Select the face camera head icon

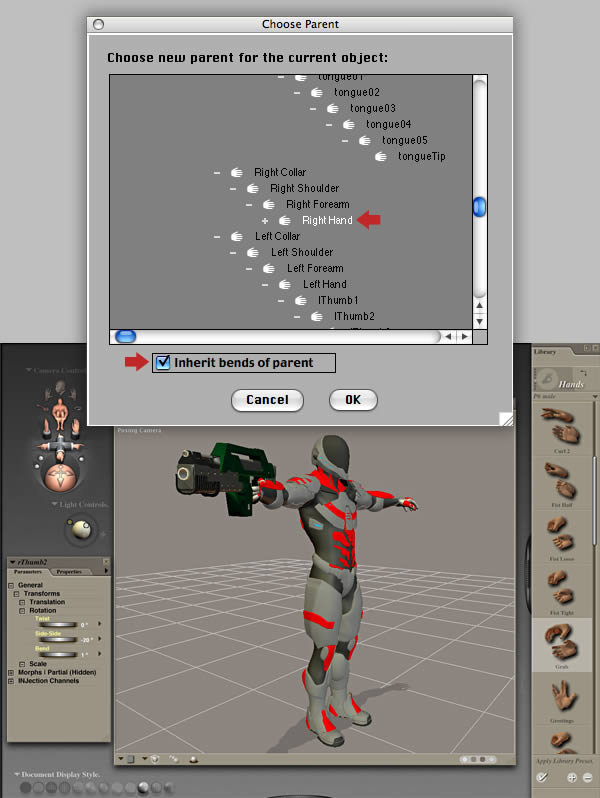(60, 388)
